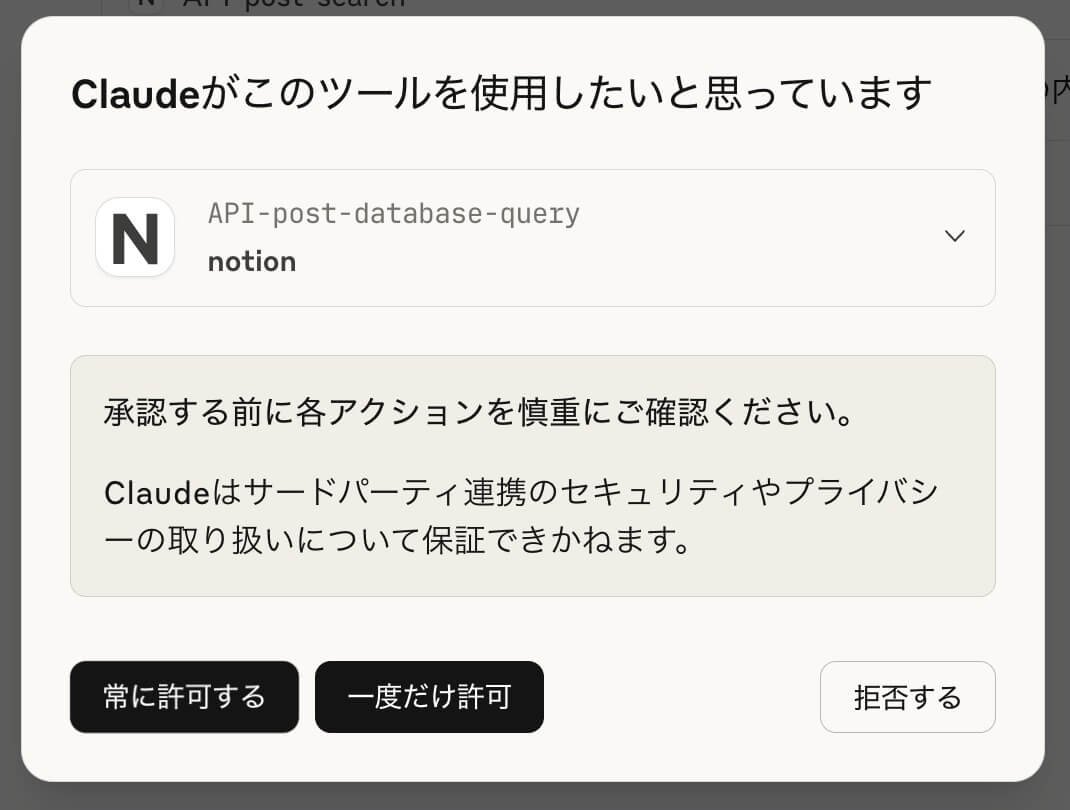Deny the request with 拒否する
This screenshot has width=1070, height=810.
tap(907, 697)
